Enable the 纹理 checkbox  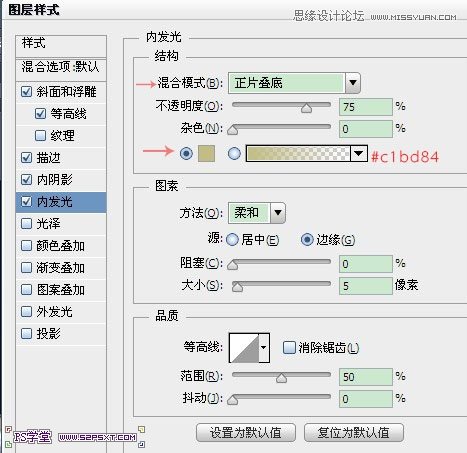tap(40, 135)
